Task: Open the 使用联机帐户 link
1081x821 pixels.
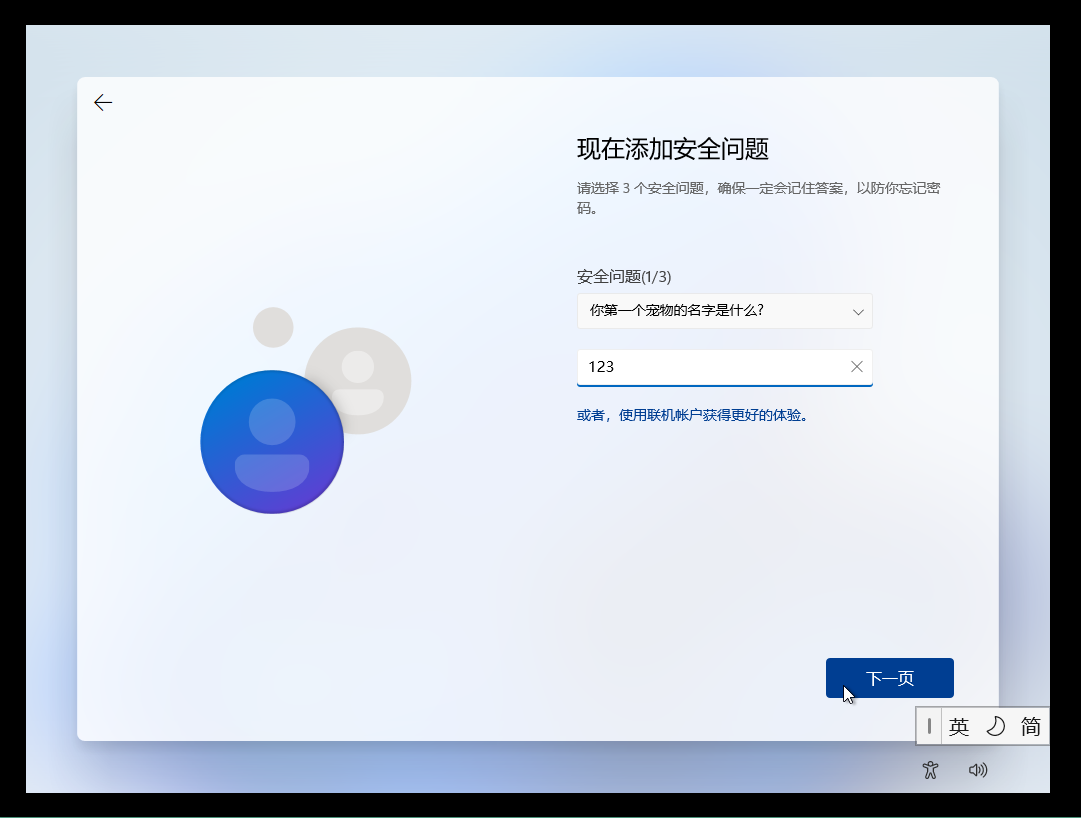Action: [691, 415]
